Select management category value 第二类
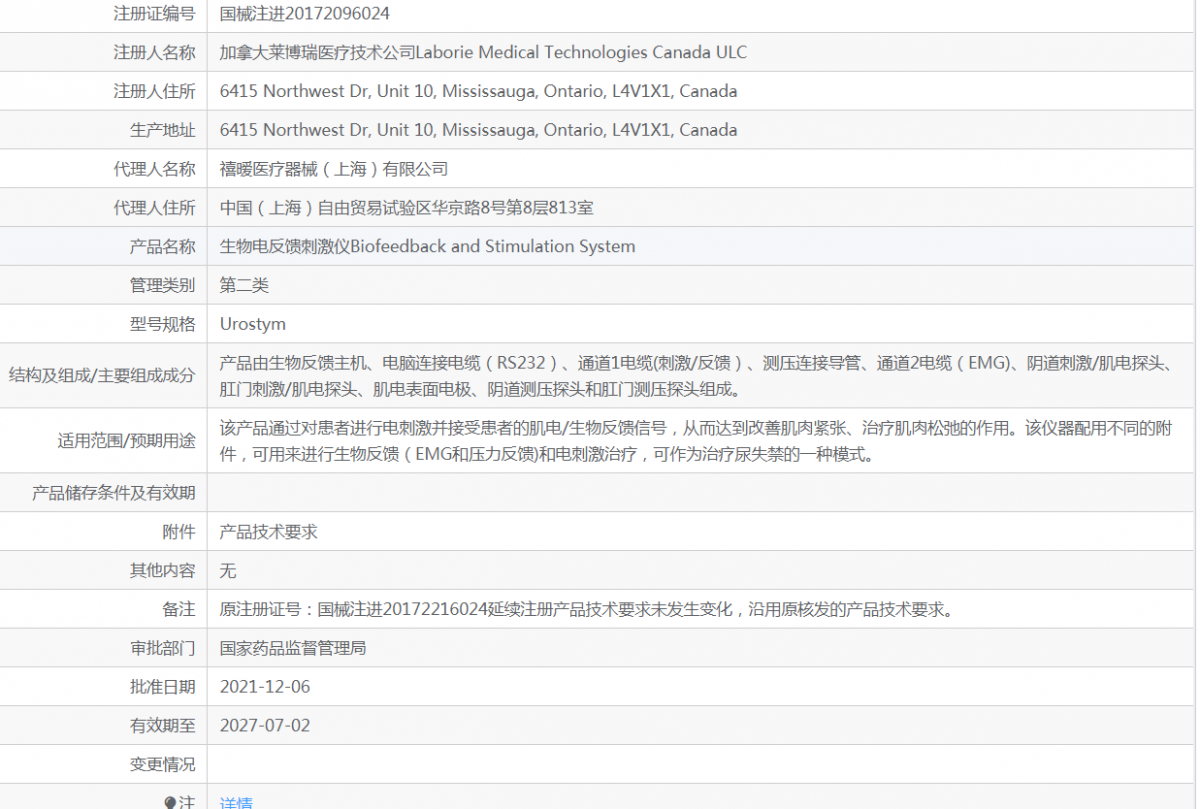Viewport: 1200px width, 809px height. [x=244, y=285]
